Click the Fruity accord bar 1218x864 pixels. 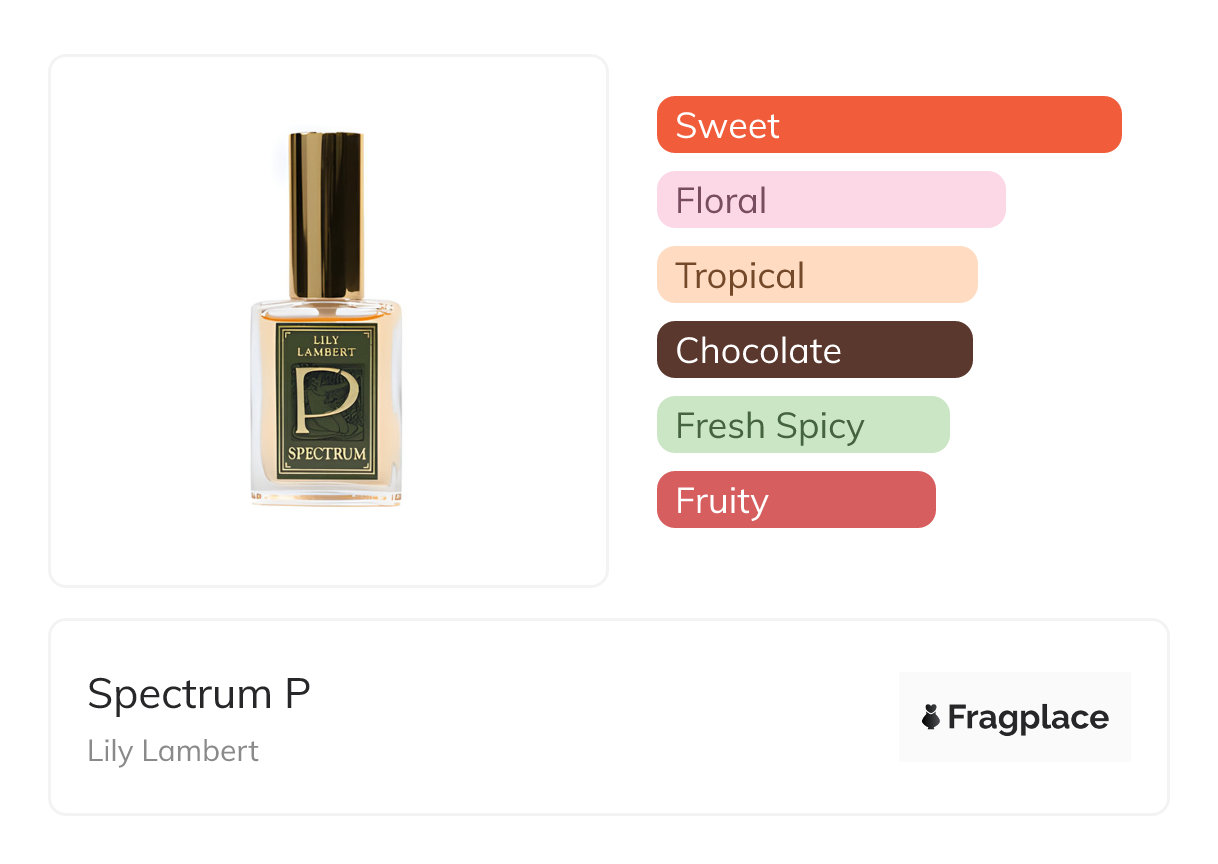795,500
